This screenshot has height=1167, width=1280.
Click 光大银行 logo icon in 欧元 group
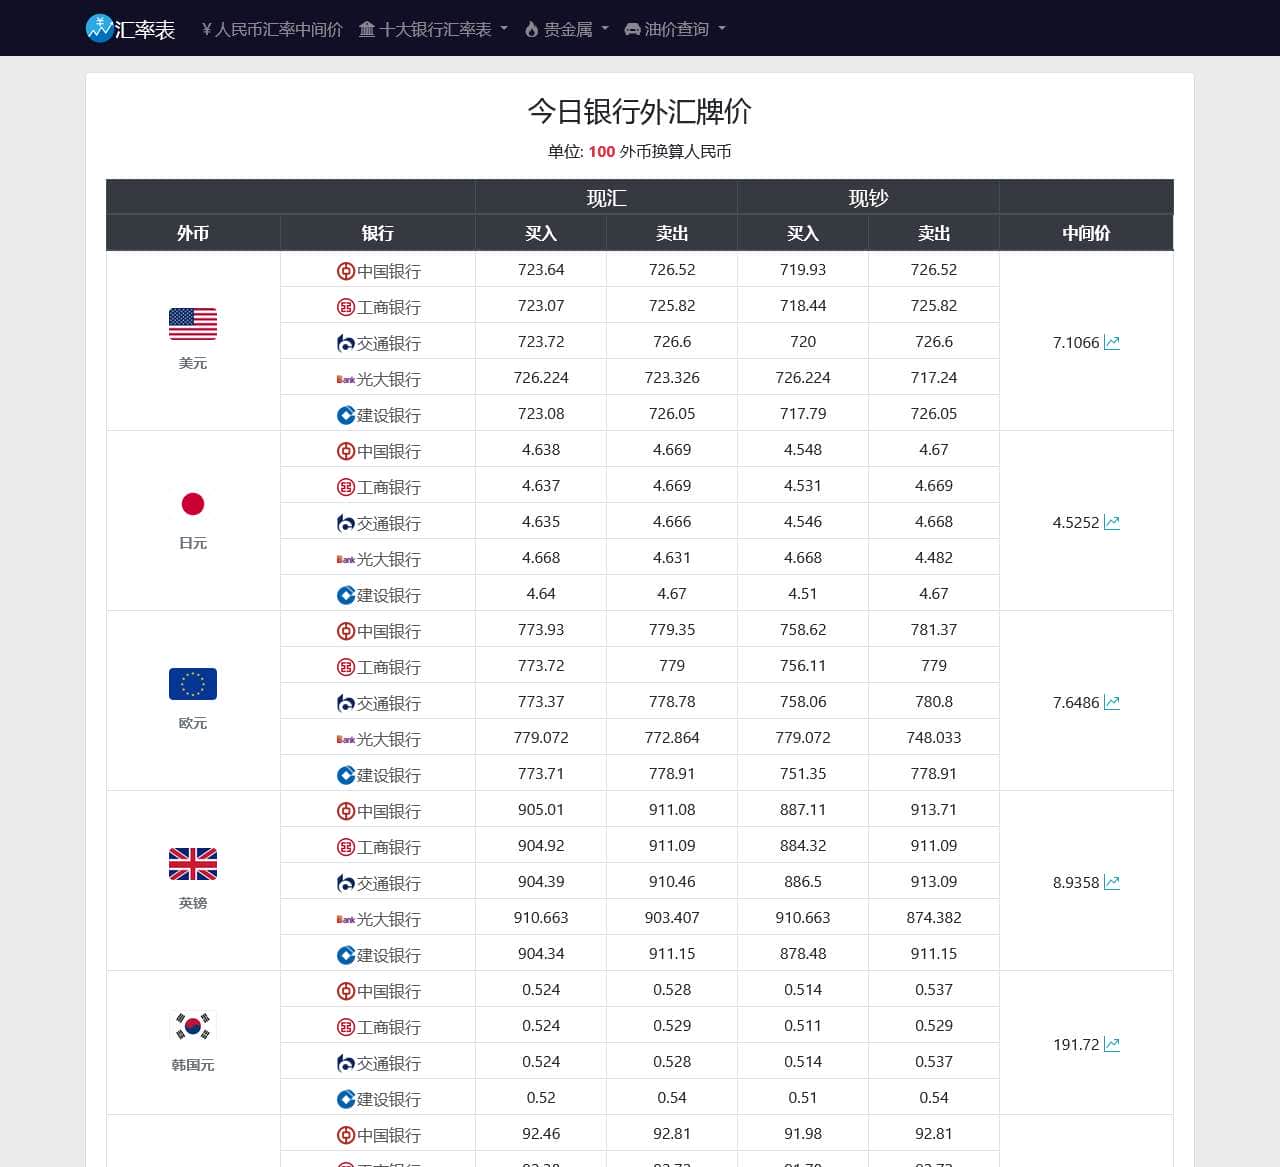pyautogui.click(x=346, y=739)
